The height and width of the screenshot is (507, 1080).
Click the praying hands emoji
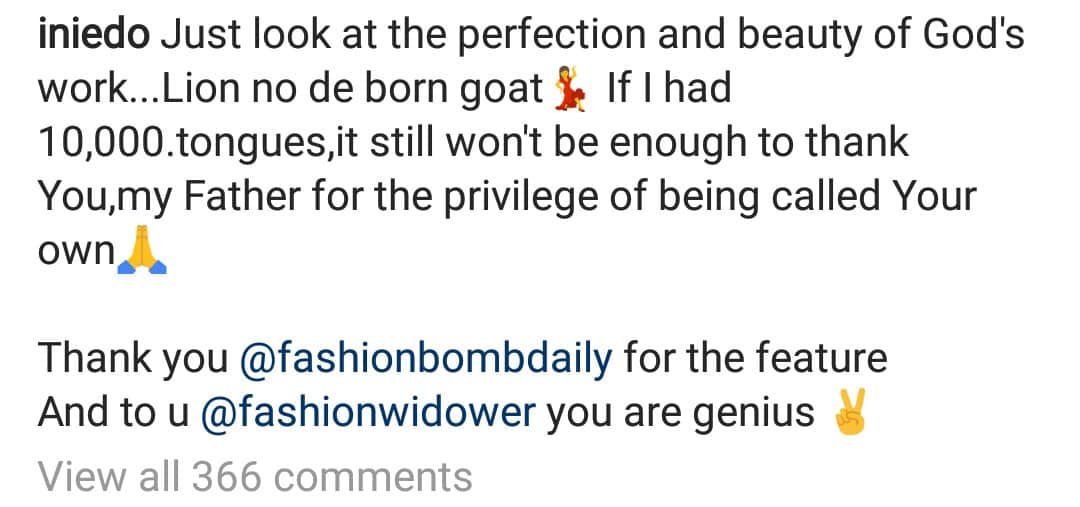click(x=142, y=253)
